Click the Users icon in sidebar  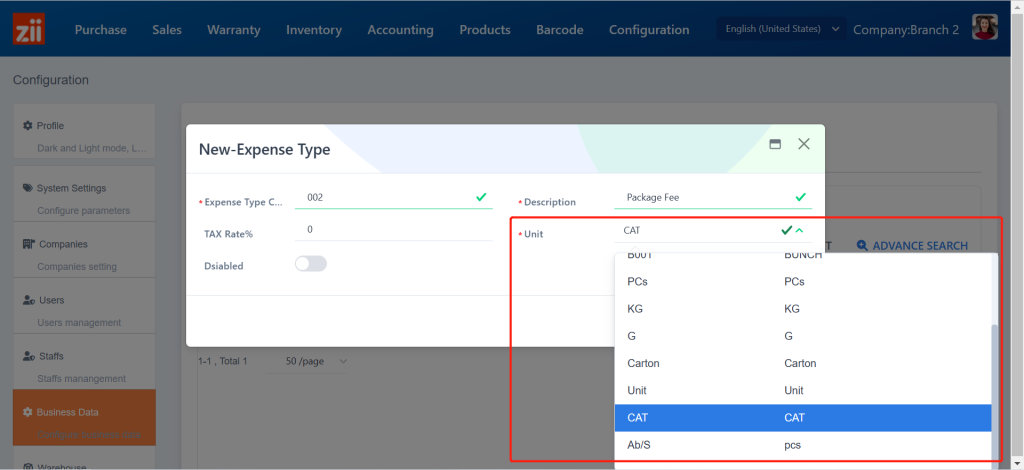tap(29, 300)
